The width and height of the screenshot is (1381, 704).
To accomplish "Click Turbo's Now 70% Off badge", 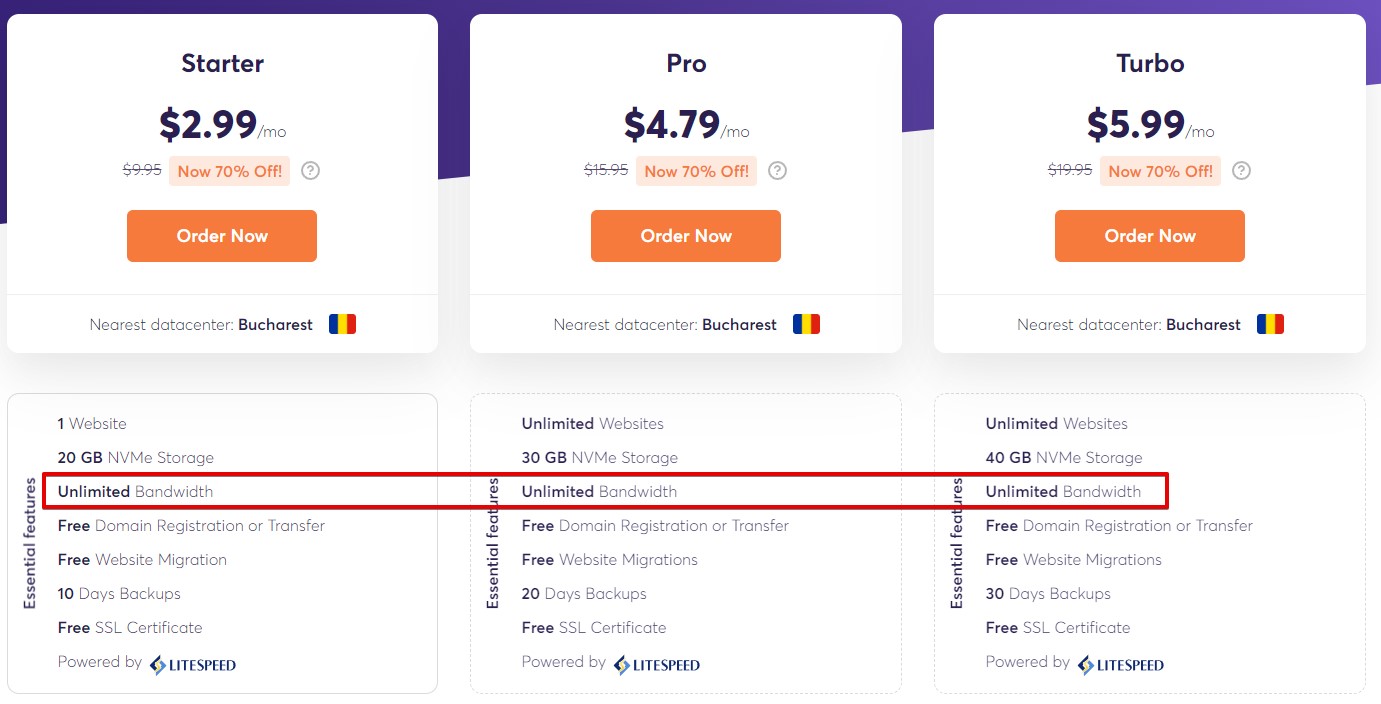I will pos(1161,171).
